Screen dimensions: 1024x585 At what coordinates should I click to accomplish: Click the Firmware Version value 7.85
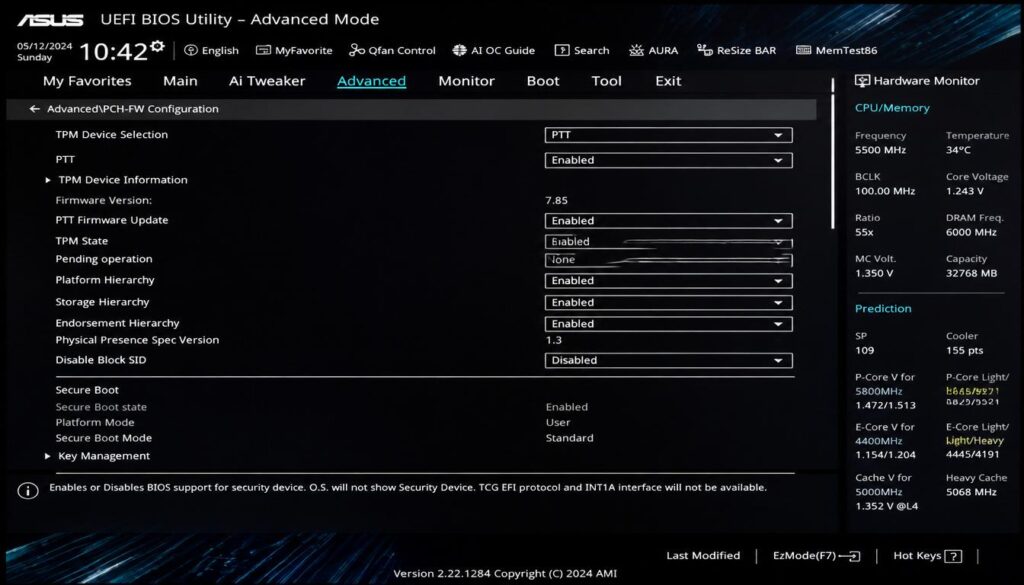click(x=556, y=200)
